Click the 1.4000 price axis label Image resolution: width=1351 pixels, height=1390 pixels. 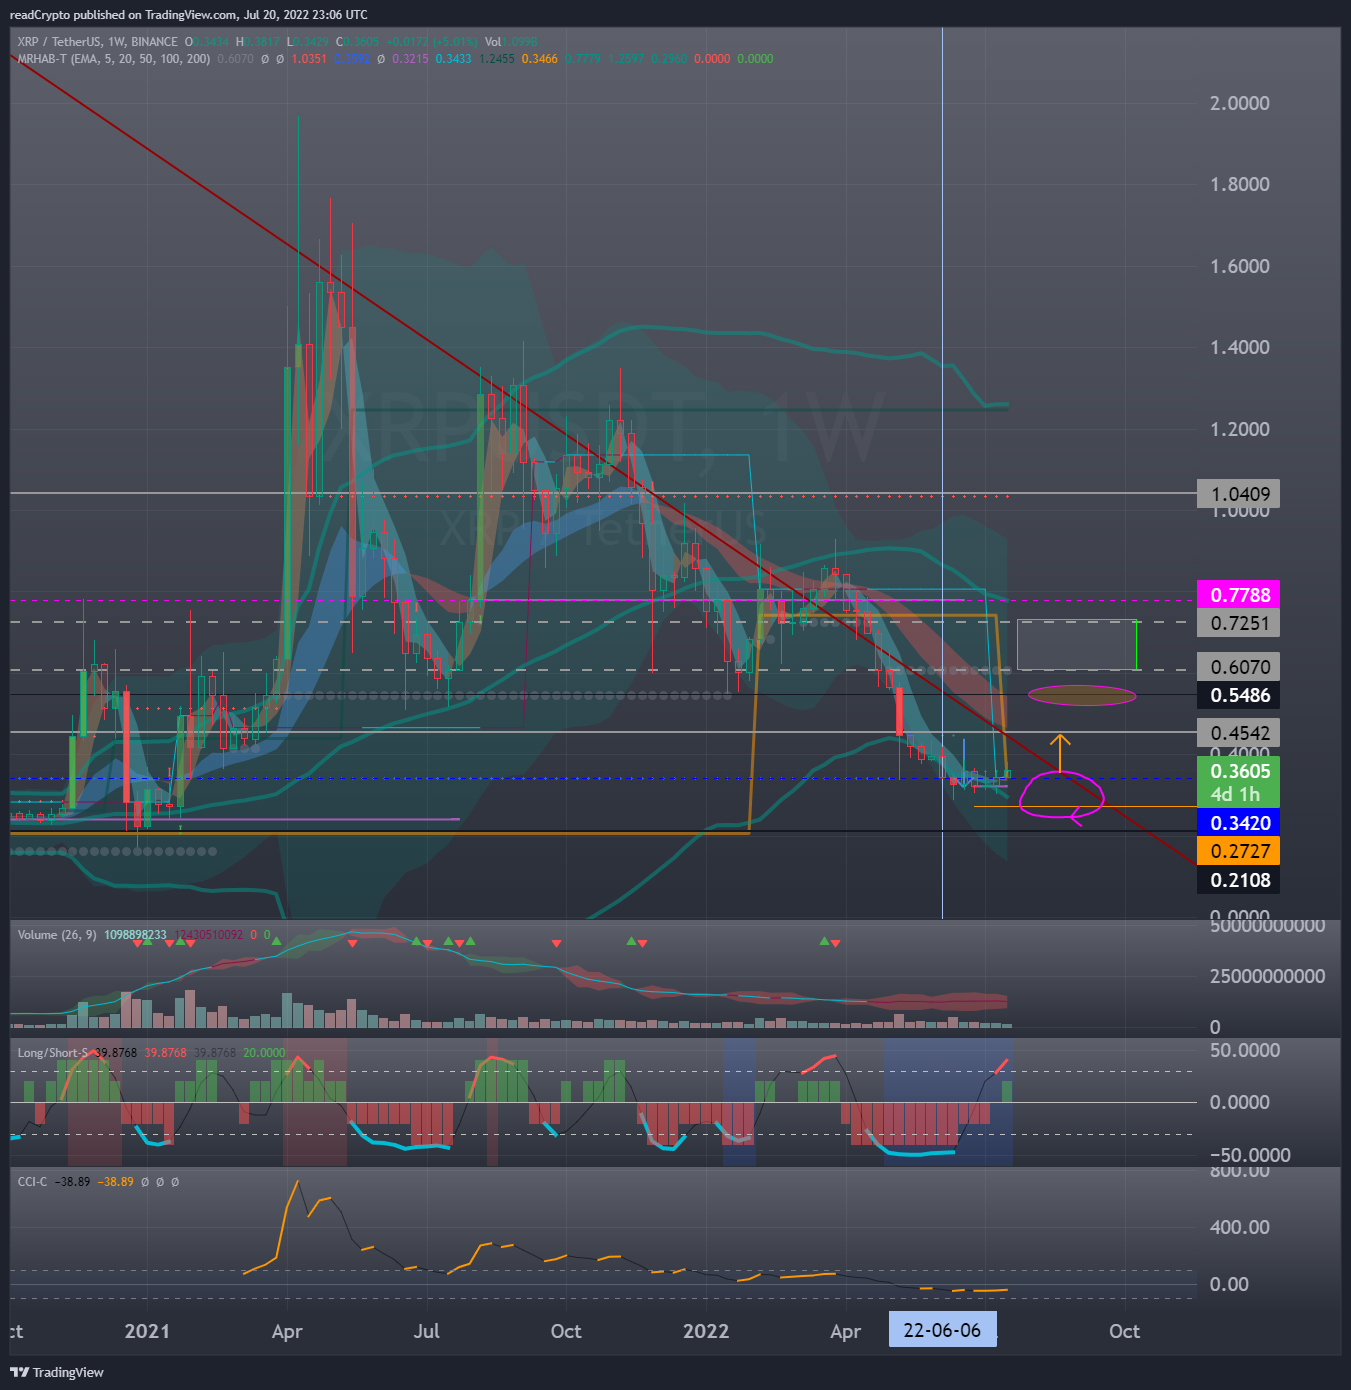pos(1239,348)
